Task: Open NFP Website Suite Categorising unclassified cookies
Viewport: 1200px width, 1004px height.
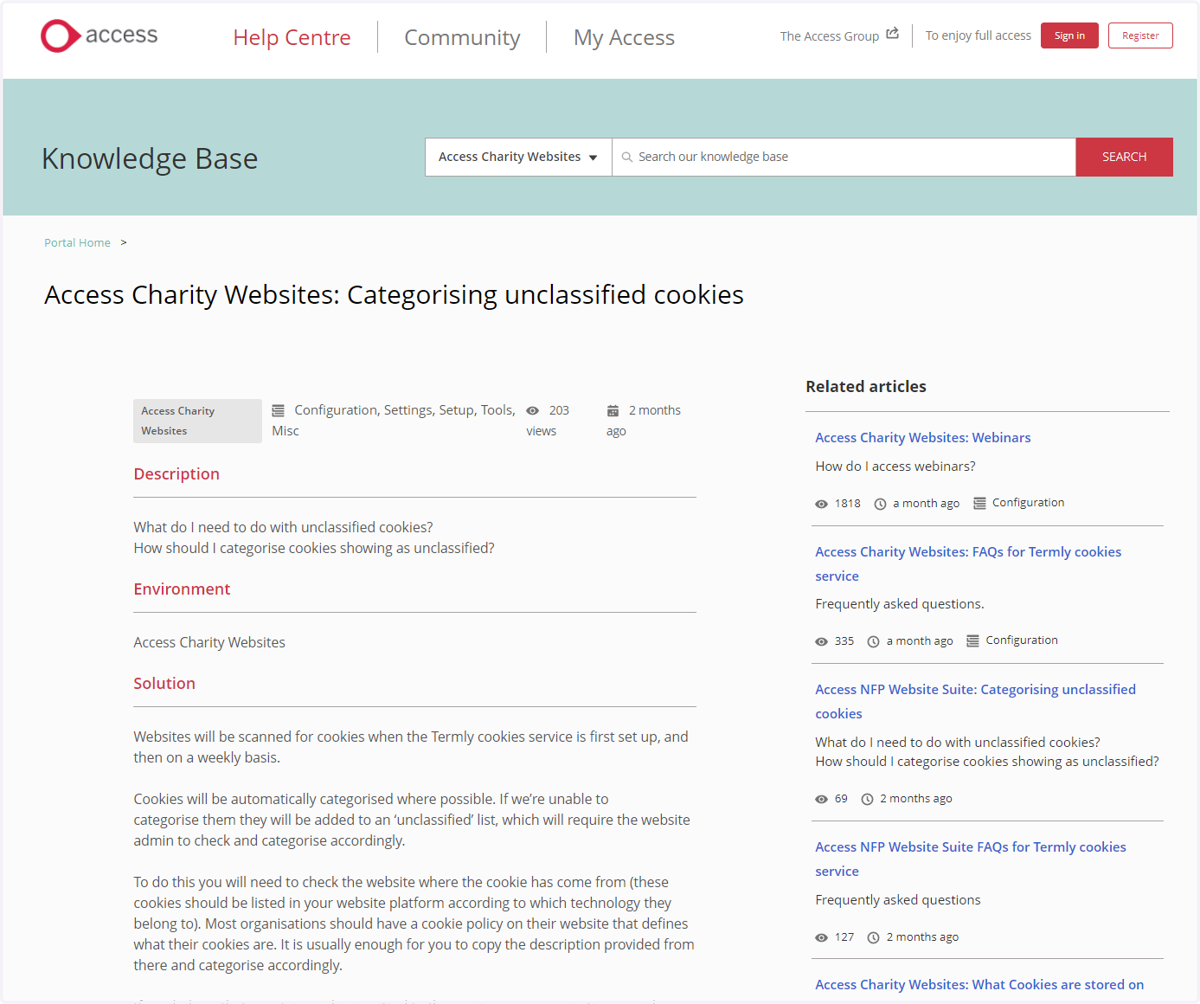Action: (x=975, y=701)
